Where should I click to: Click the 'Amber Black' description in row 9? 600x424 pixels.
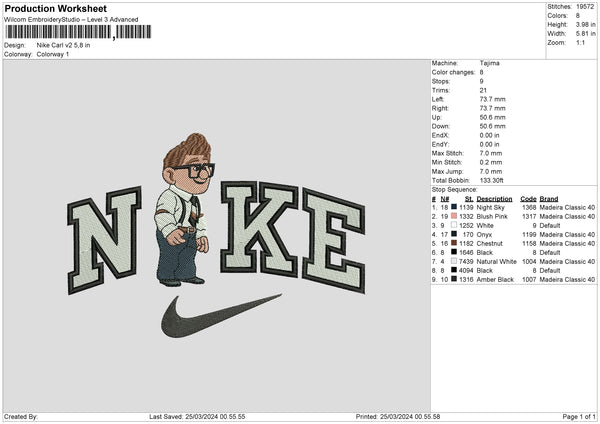(495, 279)
